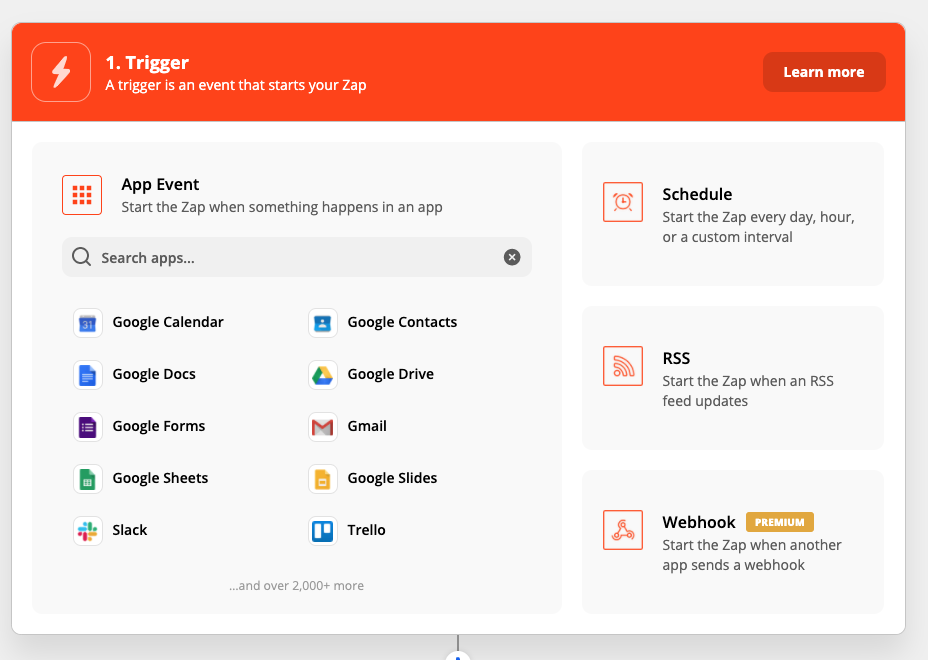Image resolution: width=928 pixels, height=660 pixels.
Task: Select the Trello app icon
Action: tap(322, 530)
